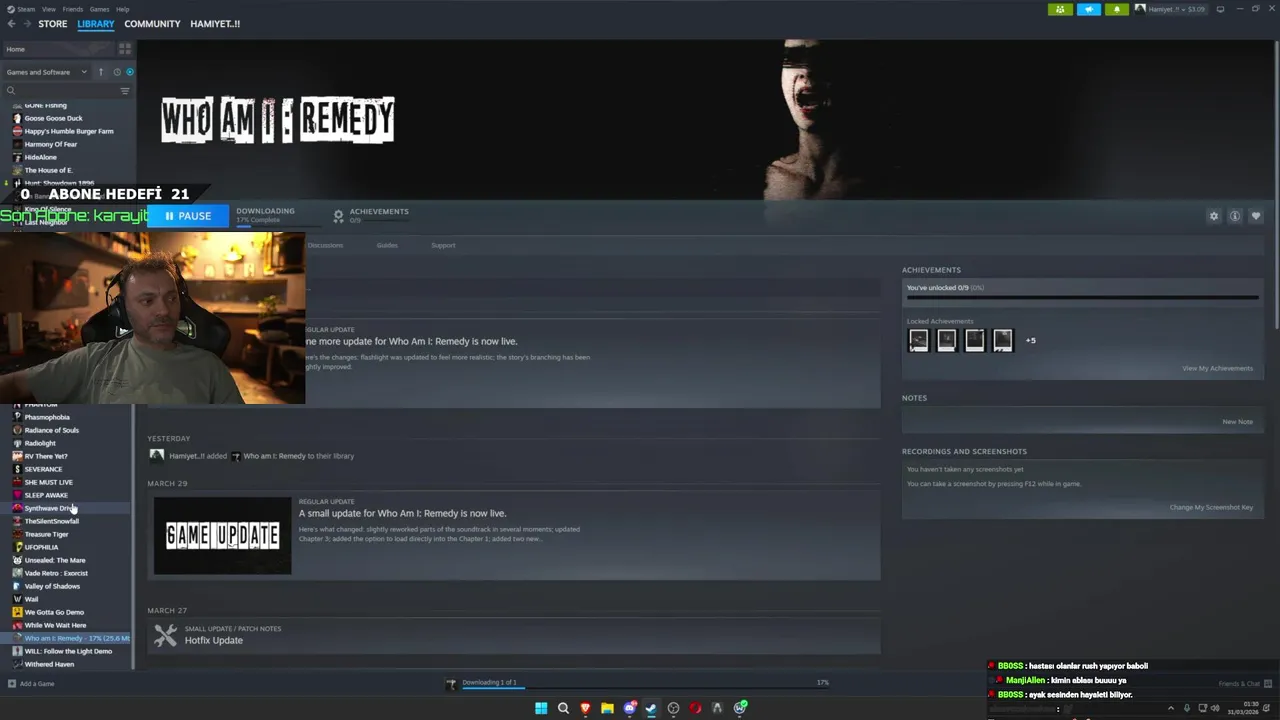Image resolution: width=1280 pixels, height=720 pixels.
Task: Open the View menu
Action: (x=48, y=9)
